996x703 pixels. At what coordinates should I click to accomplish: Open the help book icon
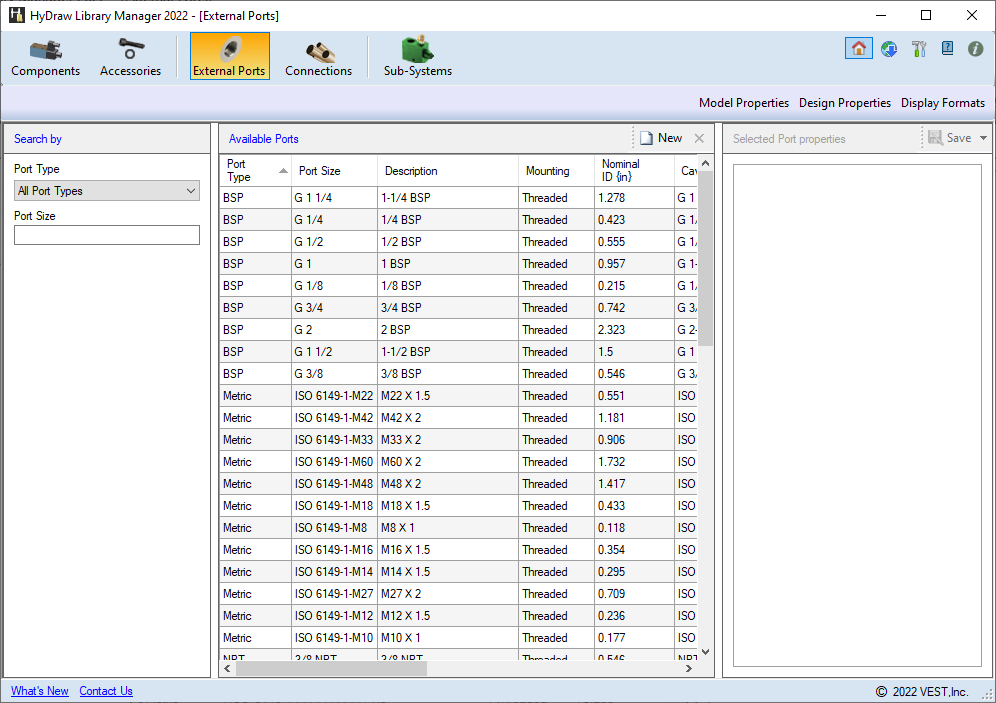(x=947, y=48)
